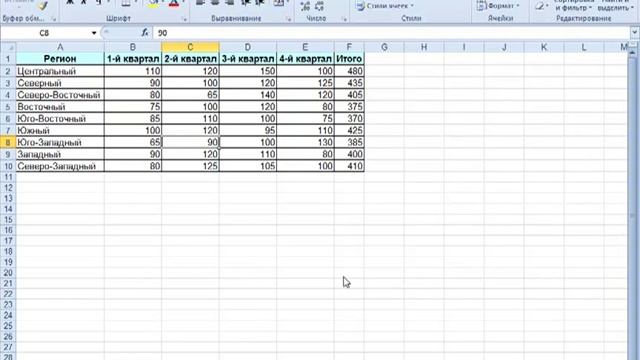Click the Select All corner button
This screenshot has height=360, width=640.
tap(8, 47)
